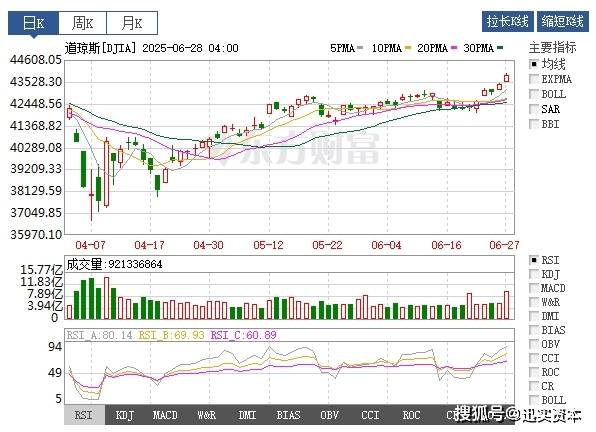596x432 pixels.
Task: Click the 06-27 date axis label
Action: 504,245
